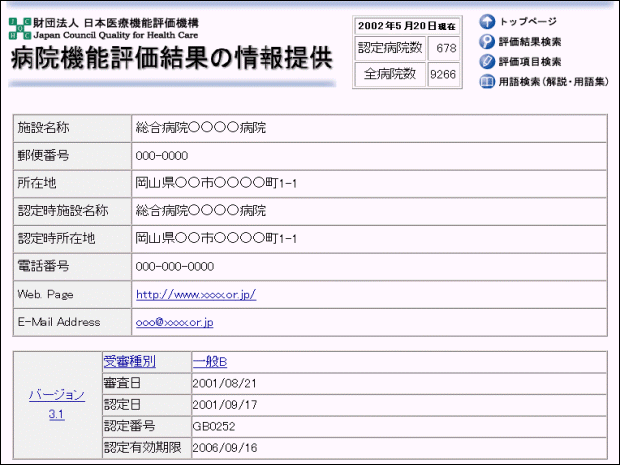Open the トップページ text link
The width and height of the screenshot is (620, 465).
(528, 21)
